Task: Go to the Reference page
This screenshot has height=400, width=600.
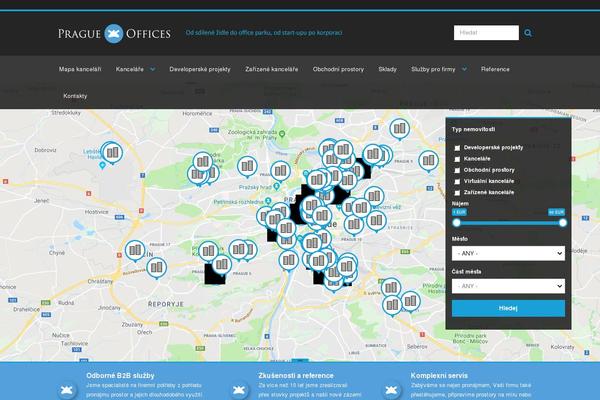Action: tap(495, 69)
